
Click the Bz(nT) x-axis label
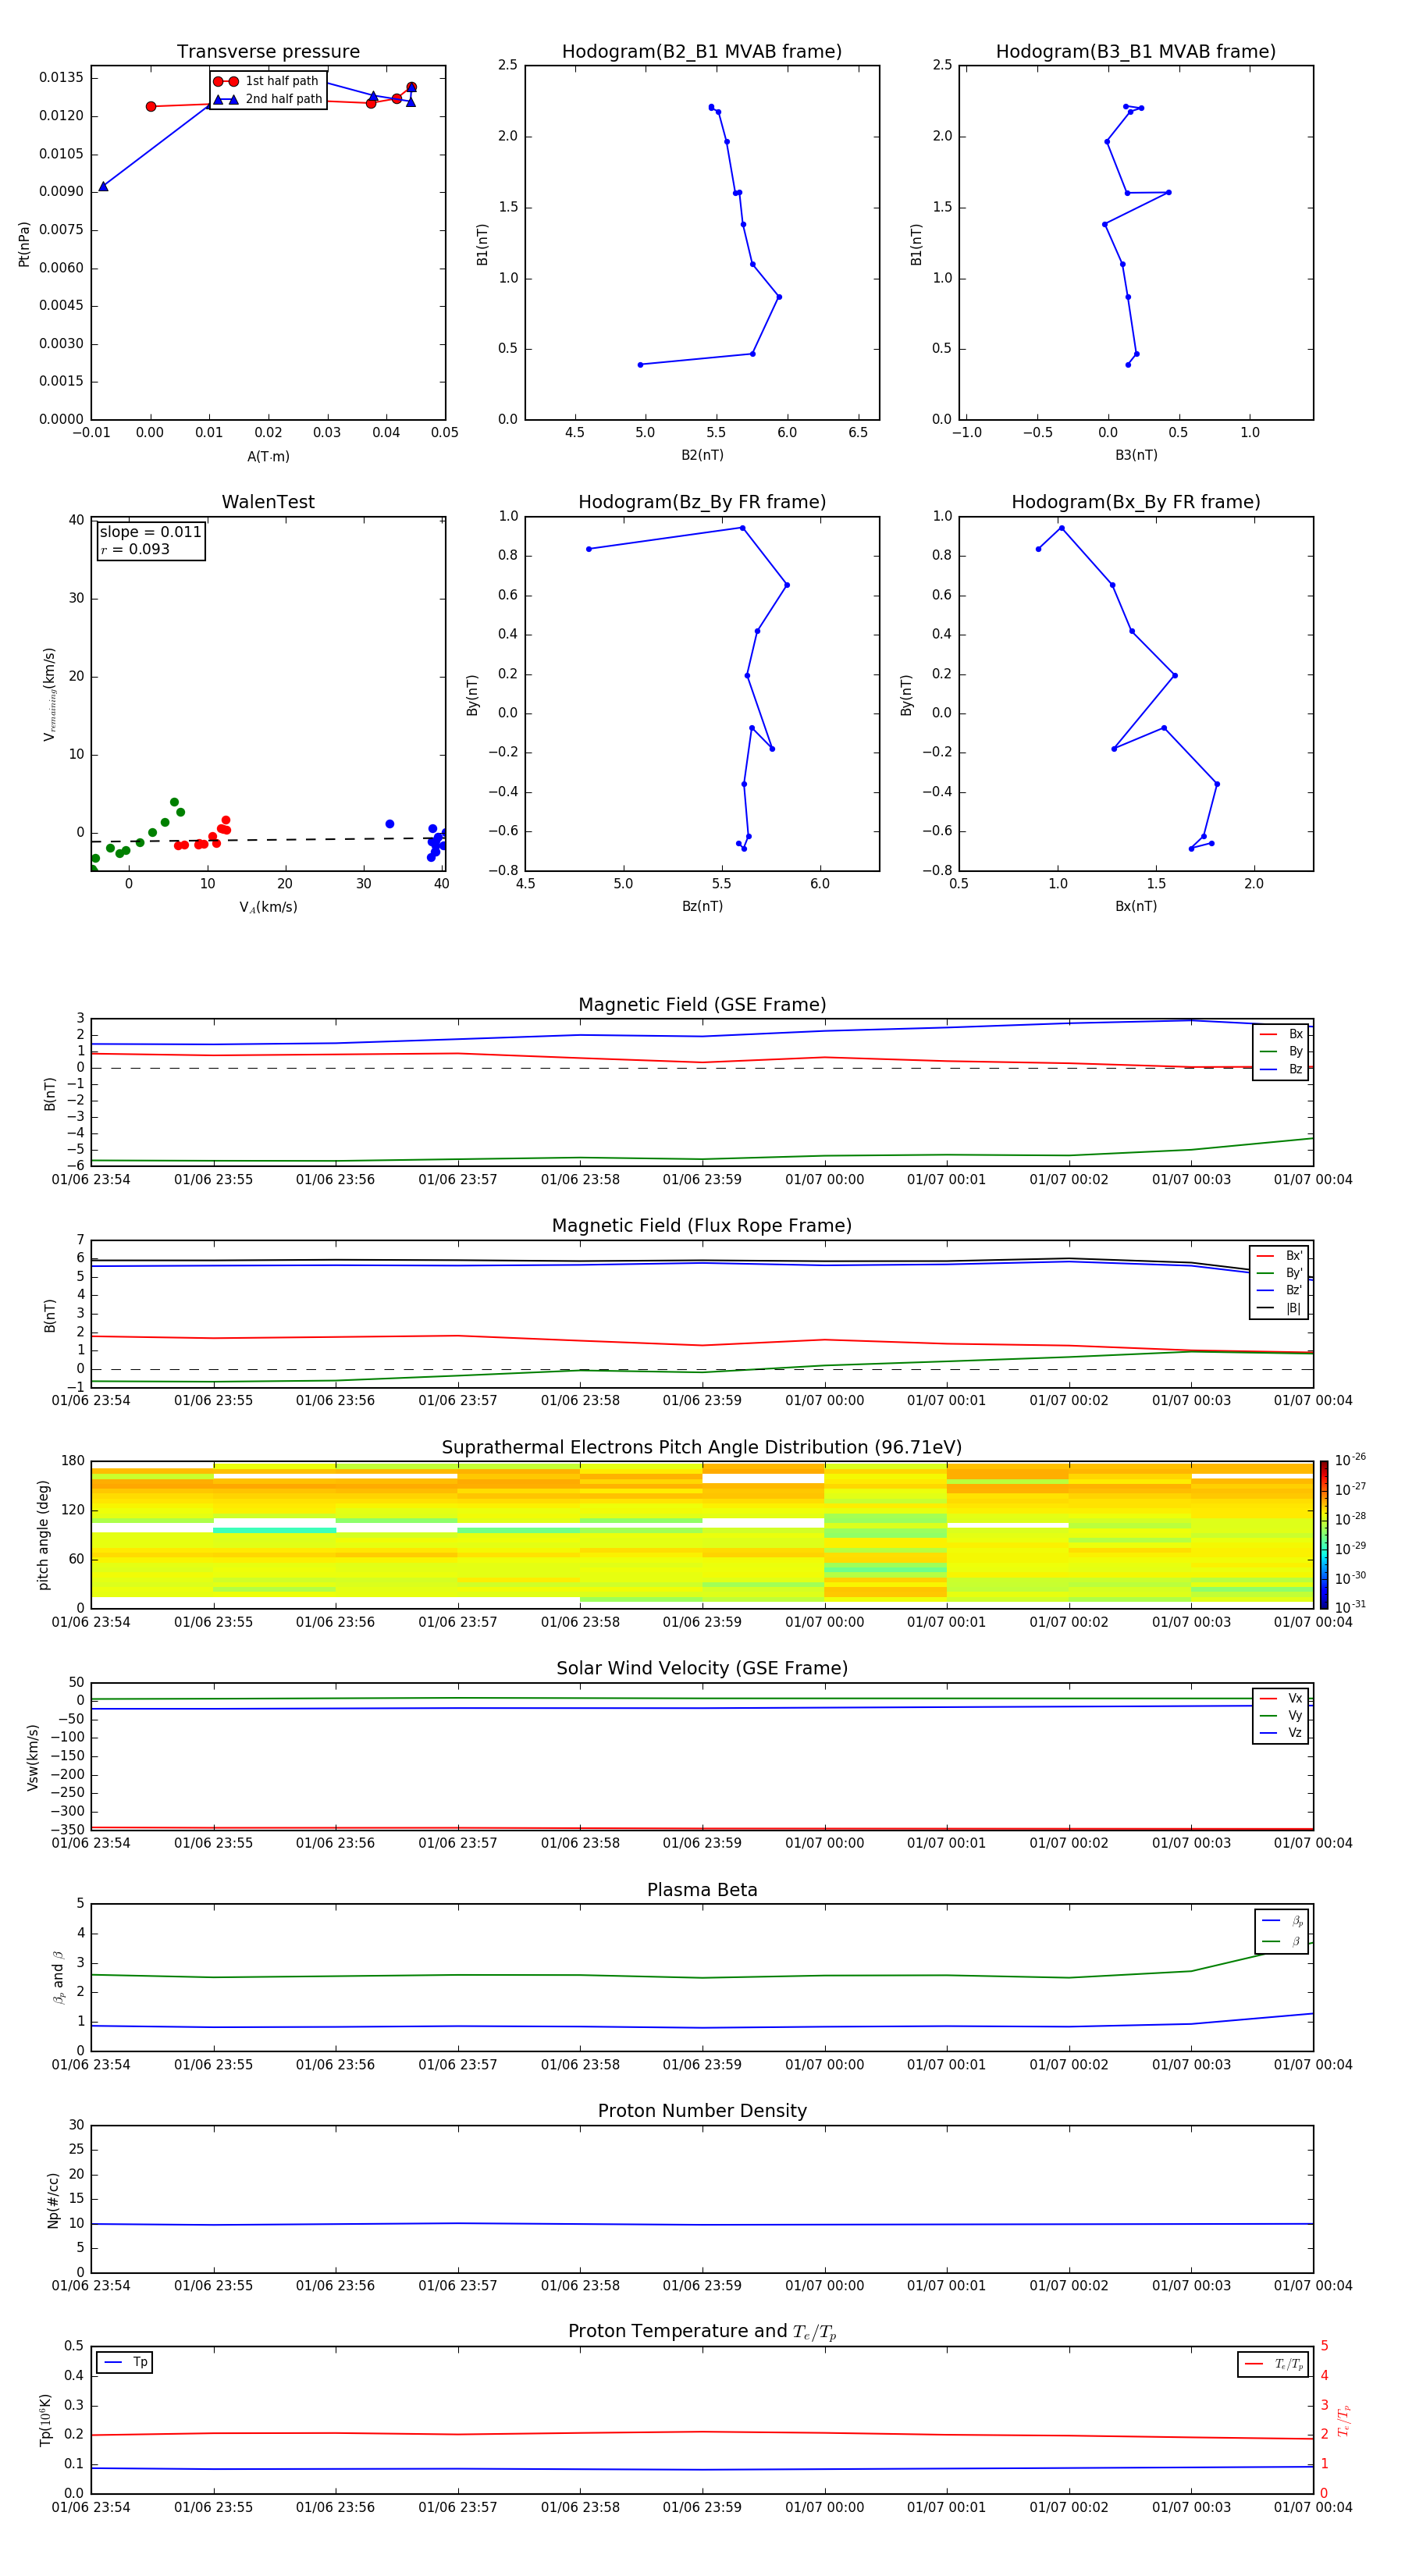(x=702, y=906)
